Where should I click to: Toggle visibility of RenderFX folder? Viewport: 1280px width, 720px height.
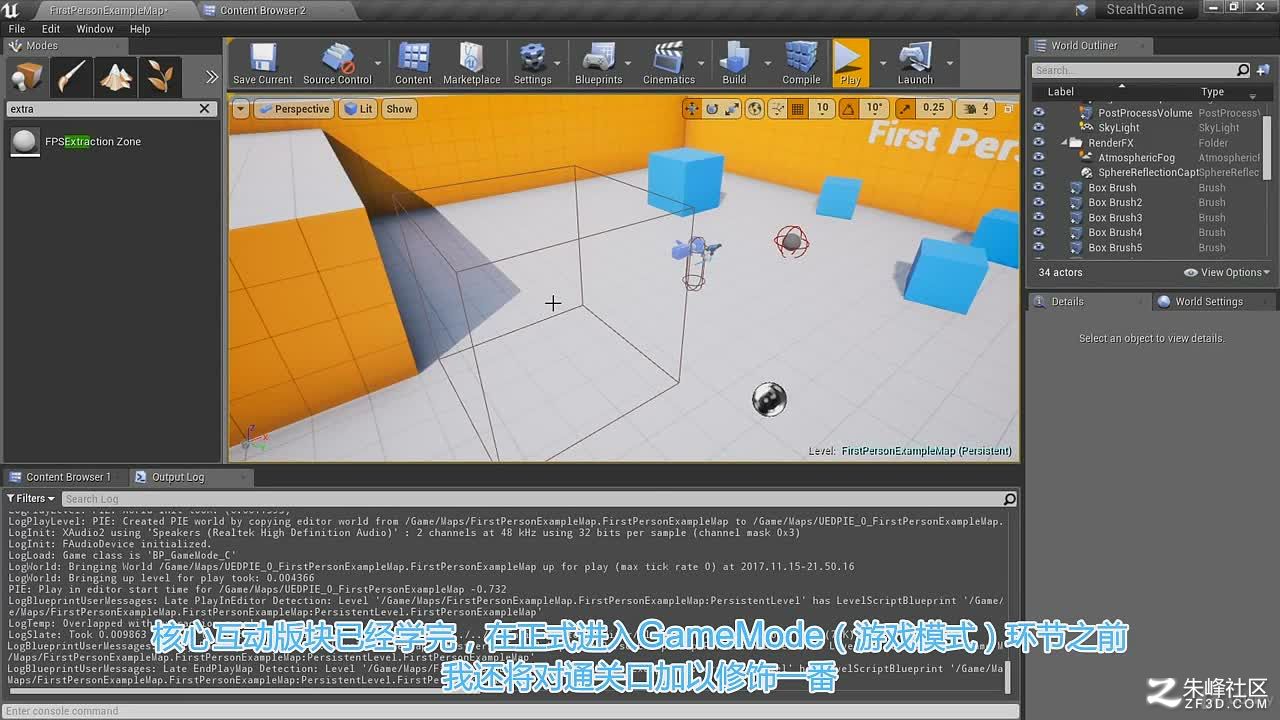(1039, 143)
